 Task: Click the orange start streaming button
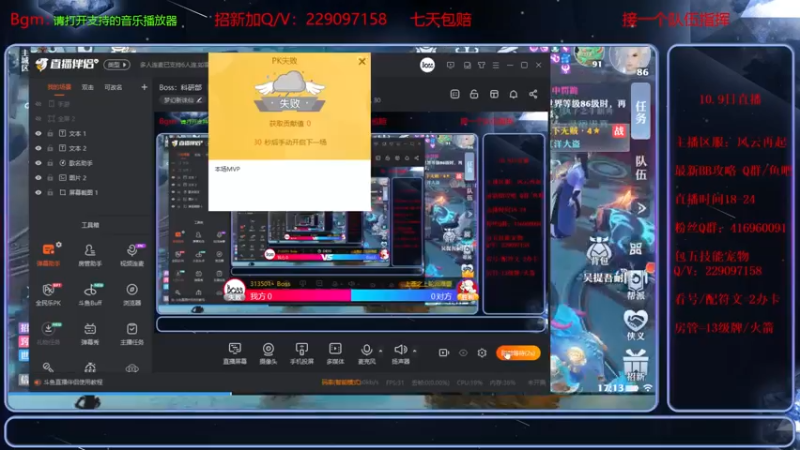(518, 353)
